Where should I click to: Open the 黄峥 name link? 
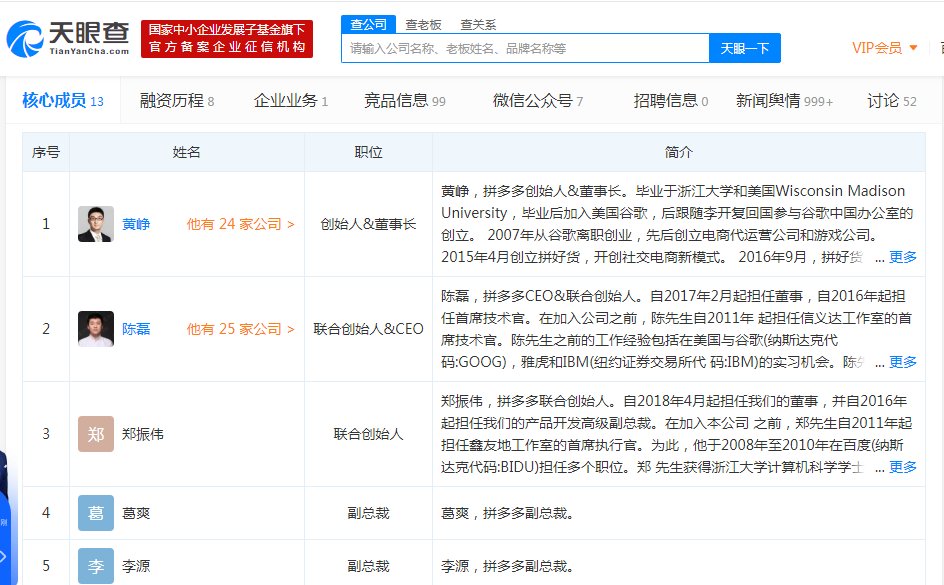136,224
